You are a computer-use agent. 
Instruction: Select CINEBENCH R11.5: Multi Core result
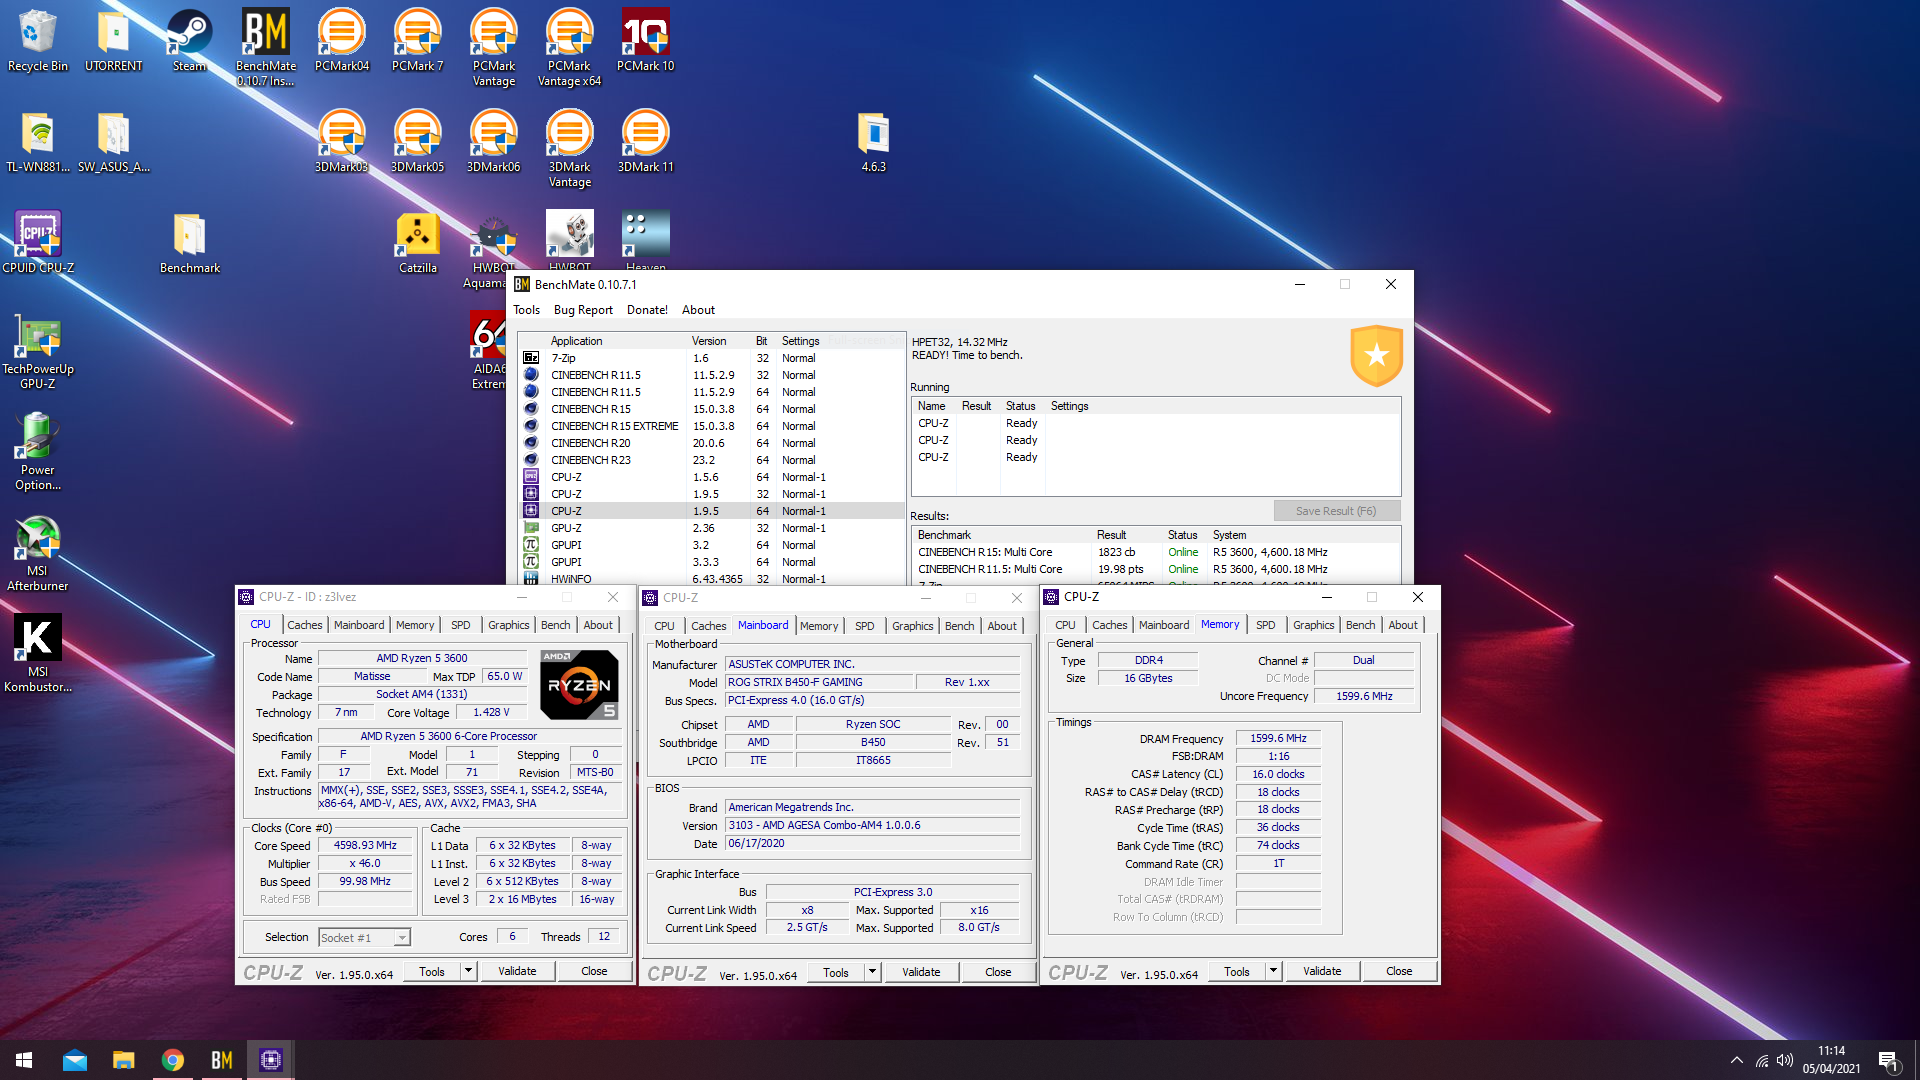pos(1155,569)
